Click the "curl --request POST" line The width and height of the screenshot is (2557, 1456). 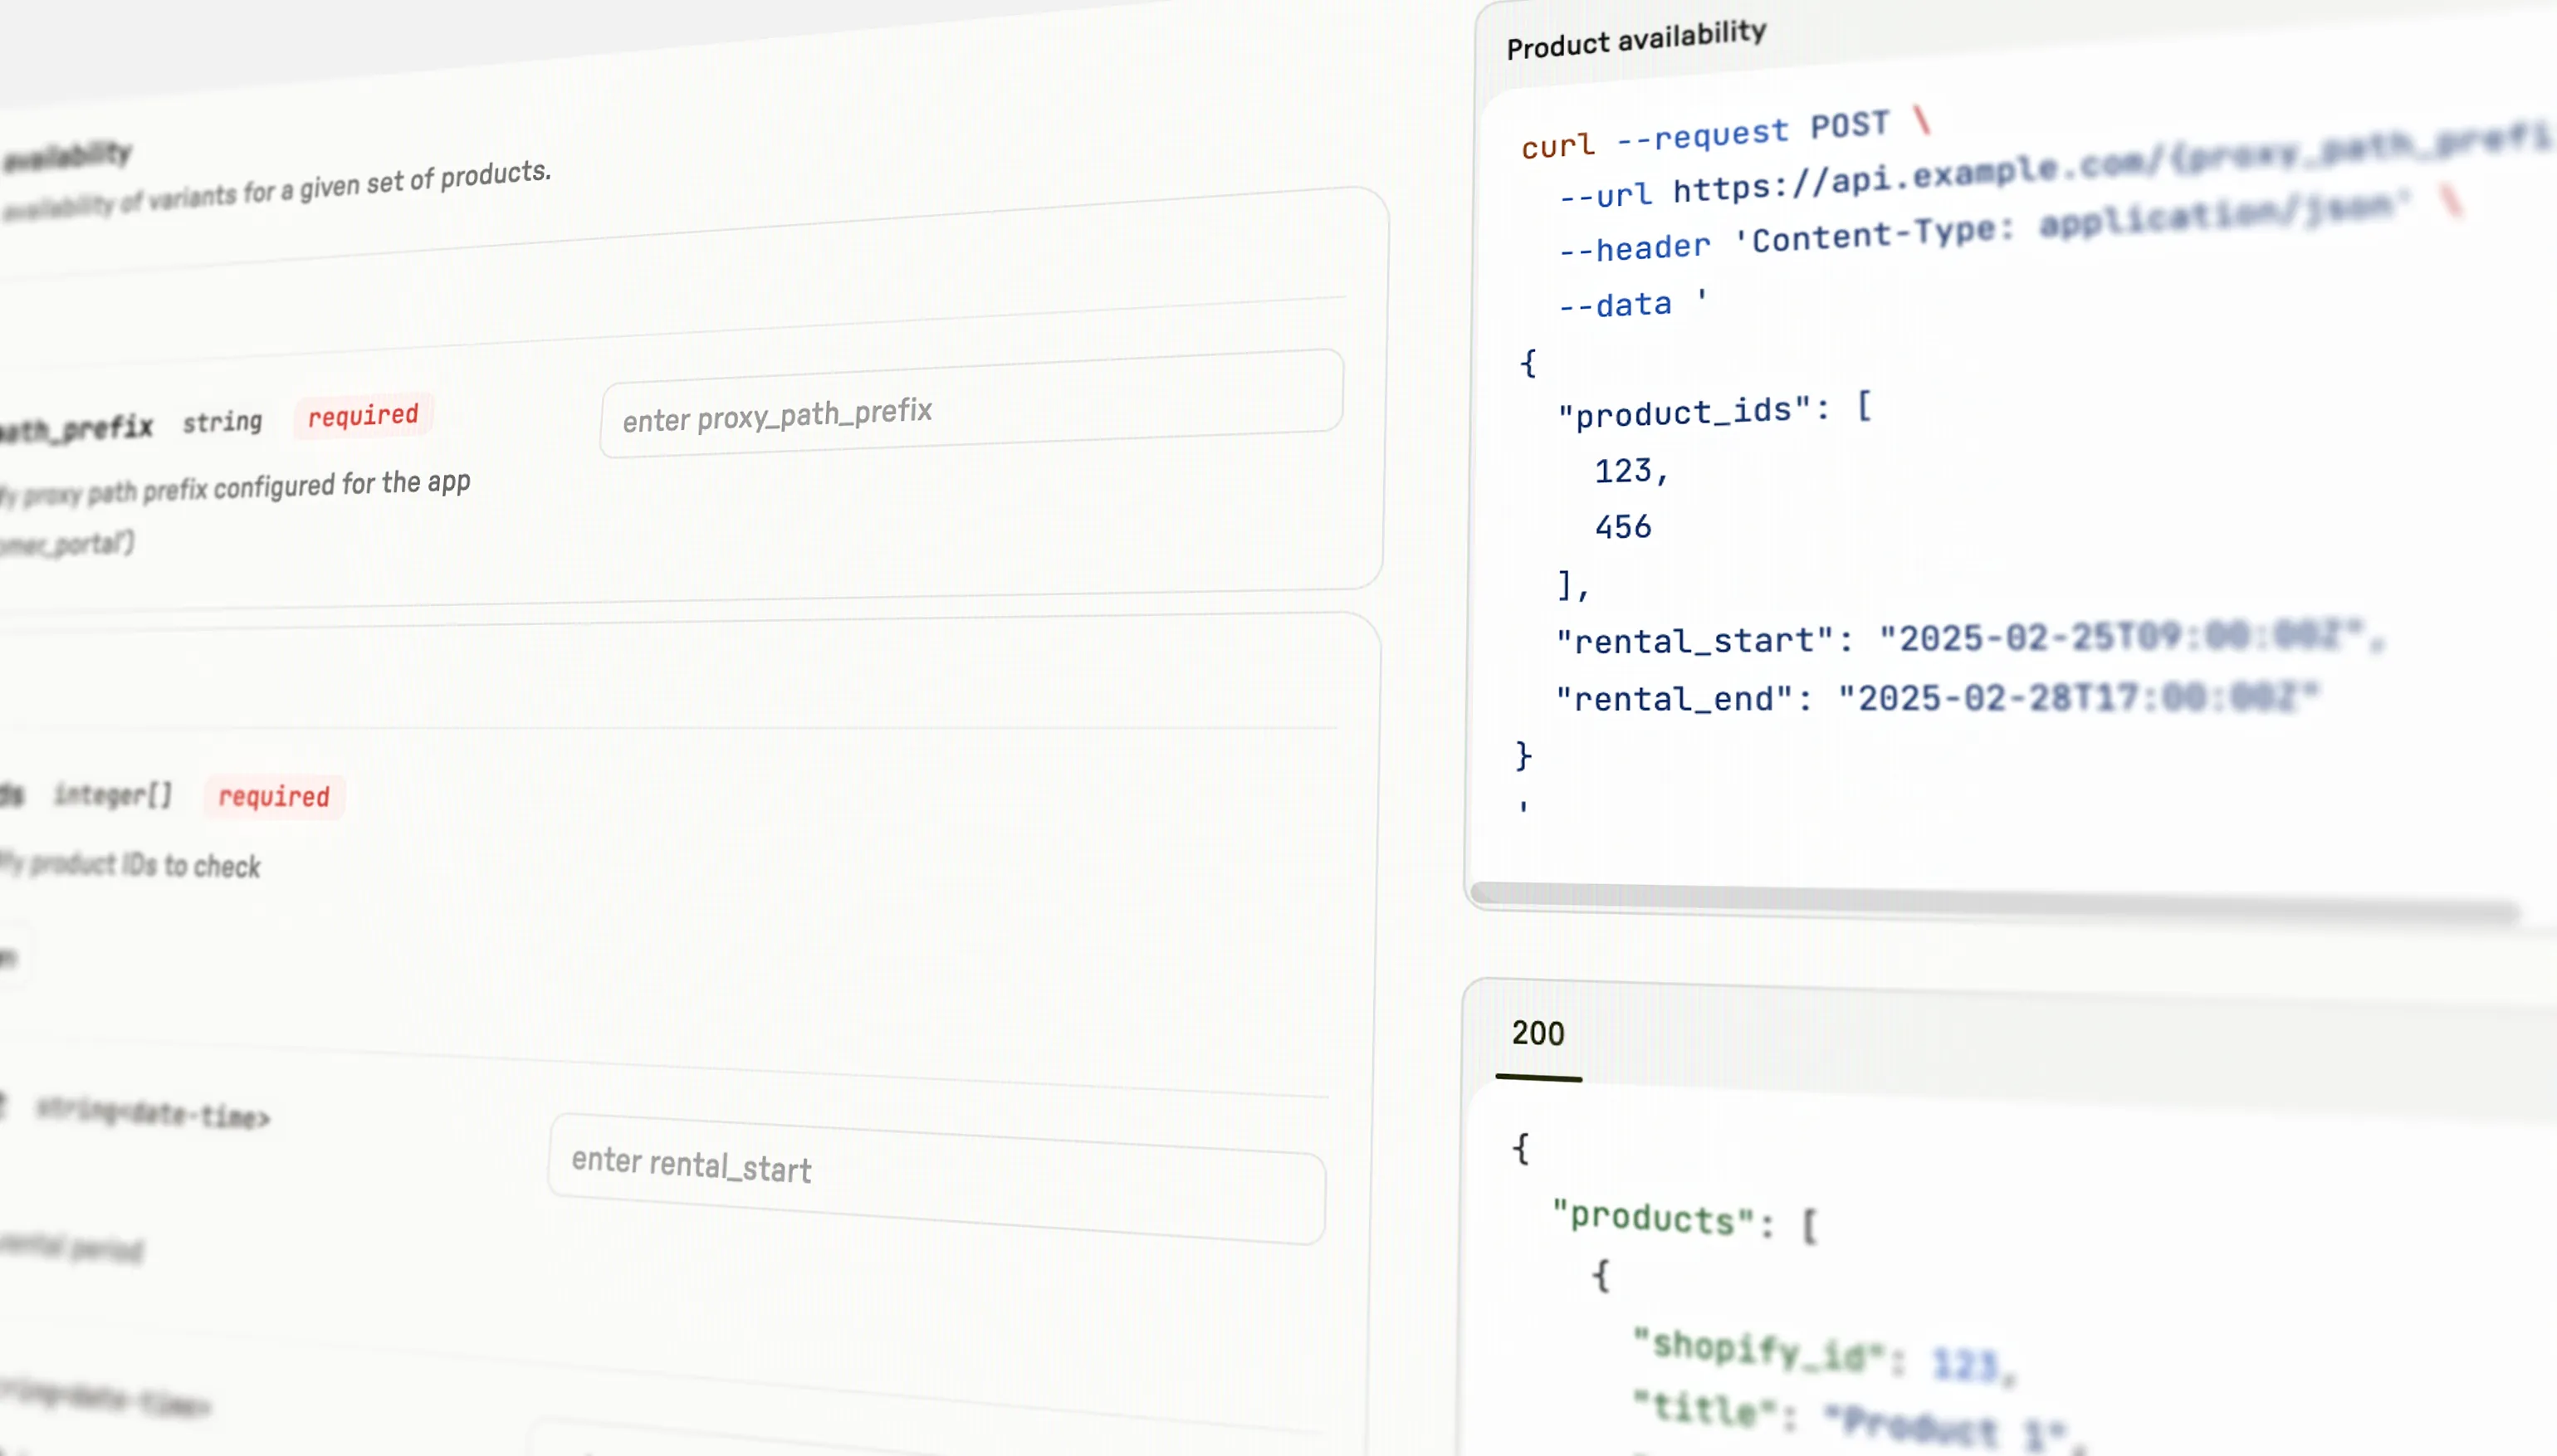[x=1726, y=134]
